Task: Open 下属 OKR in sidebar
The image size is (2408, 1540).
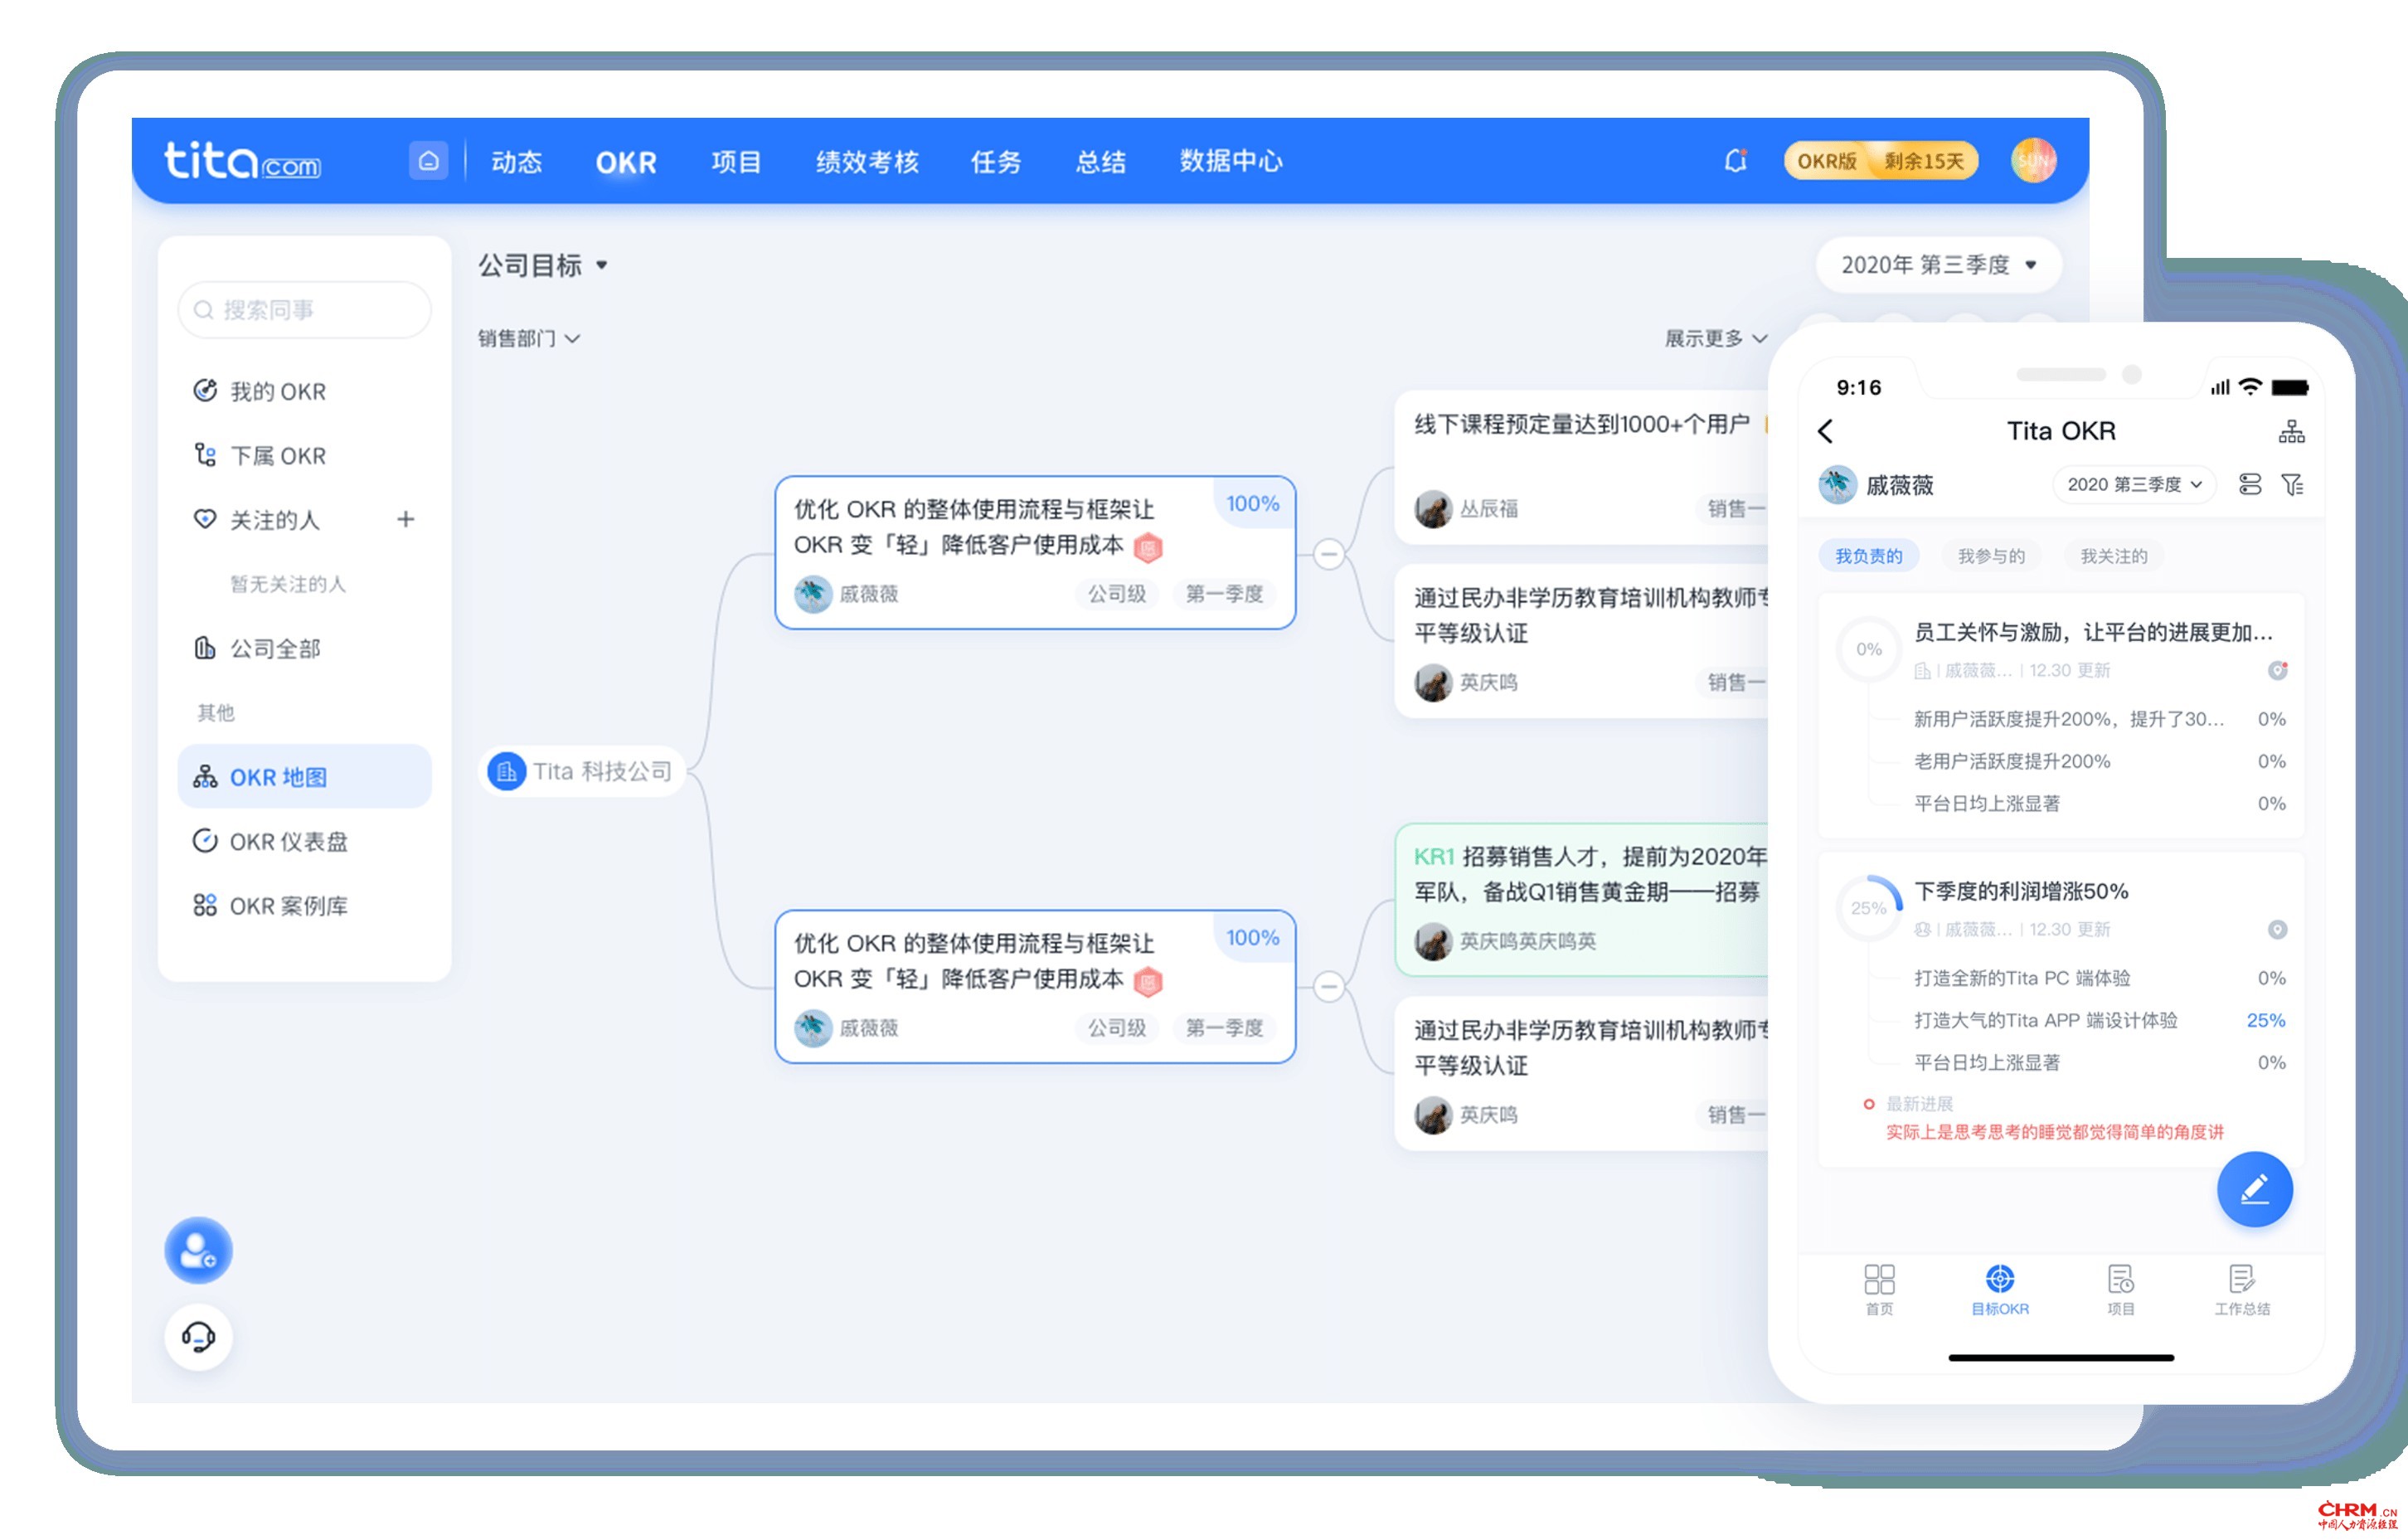Action: [304, 456]
